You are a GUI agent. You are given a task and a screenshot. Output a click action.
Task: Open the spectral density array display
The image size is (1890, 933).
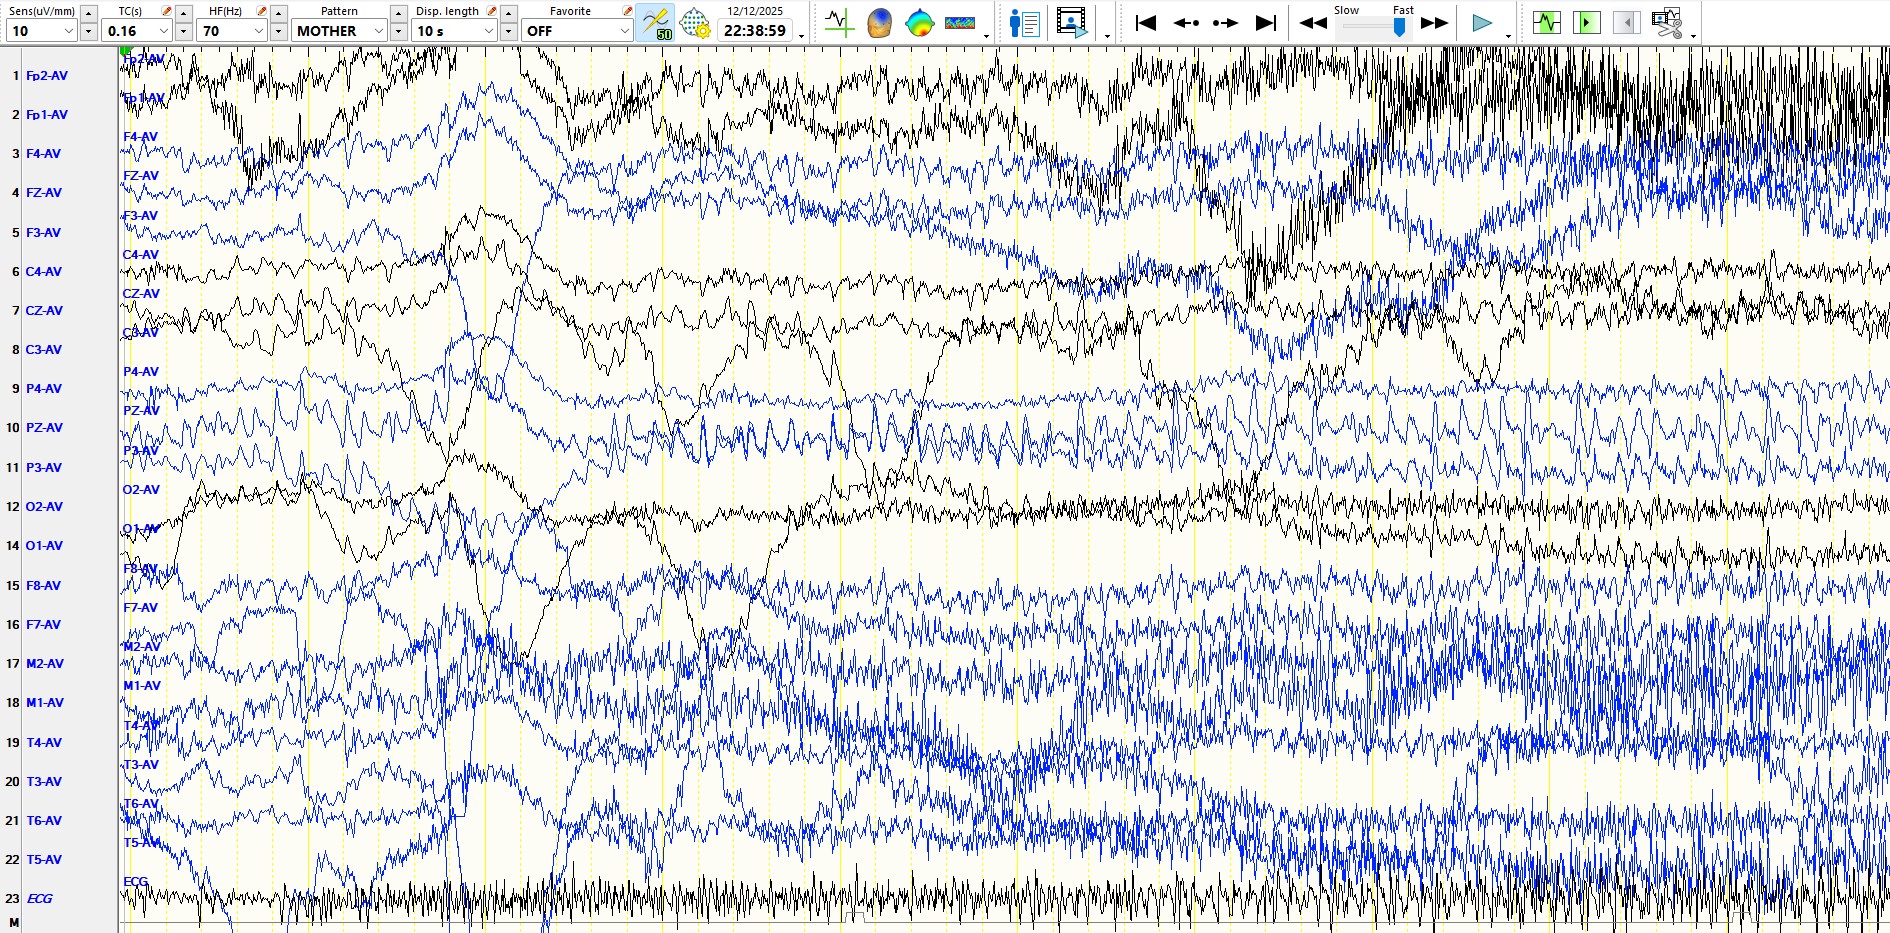[960, 23]
